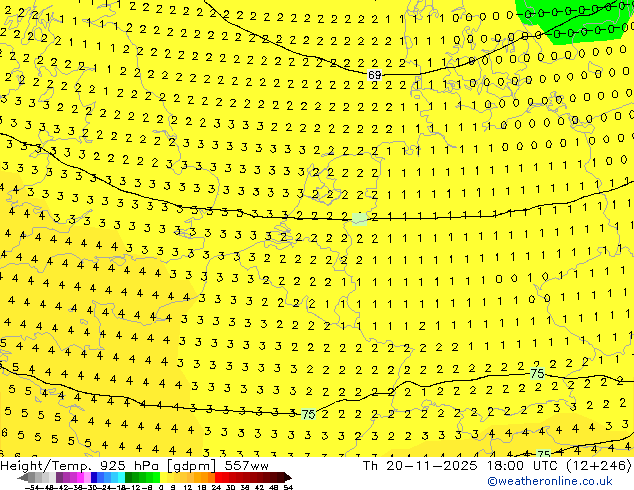Click the forecast date 'Th 20-11-2025 18:00 UTC'

[x=461, y=466]
